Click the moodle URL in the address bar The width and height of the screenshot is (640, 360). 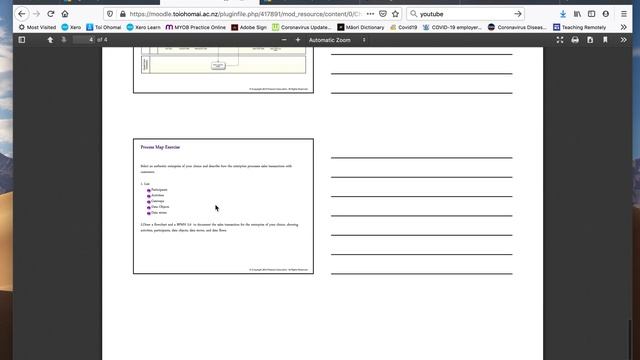coord(245,14)
